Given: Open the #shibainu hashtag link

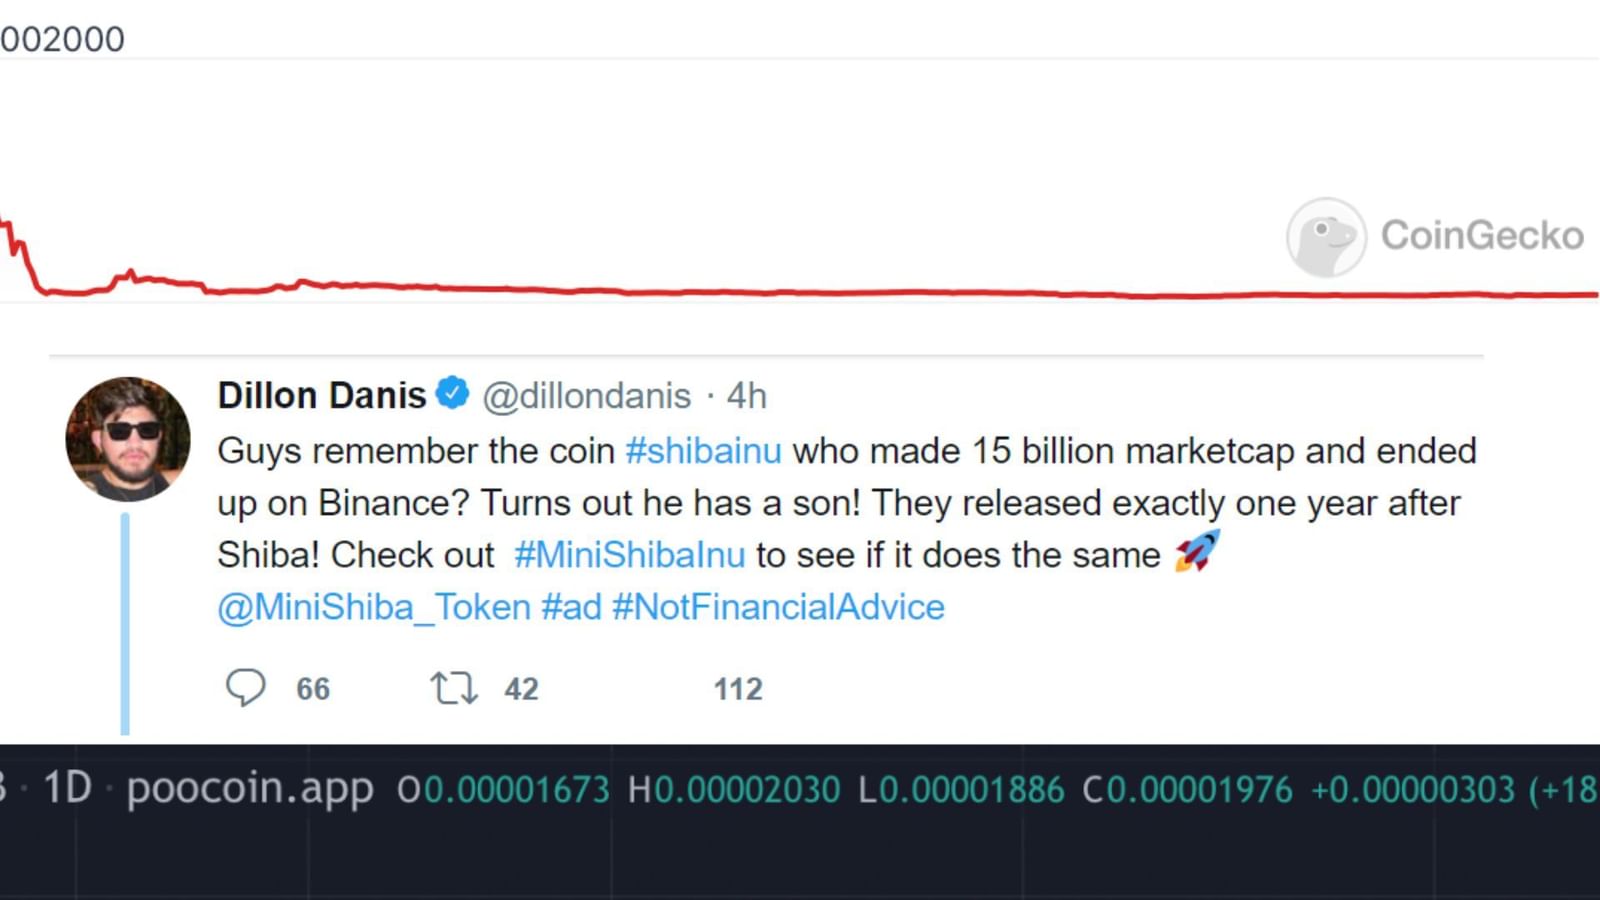Looking at the screenshot, I should [x=703, y=451].
